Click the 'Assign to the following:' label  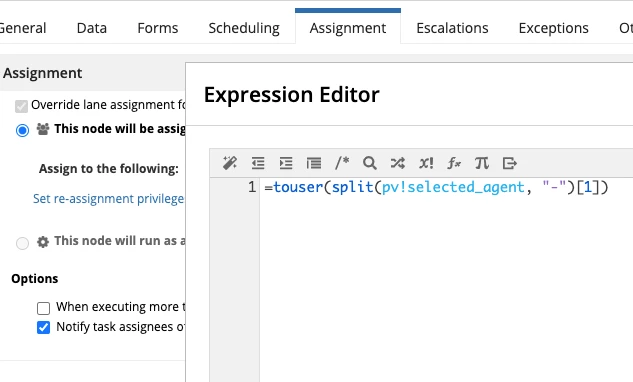(109, 169)
